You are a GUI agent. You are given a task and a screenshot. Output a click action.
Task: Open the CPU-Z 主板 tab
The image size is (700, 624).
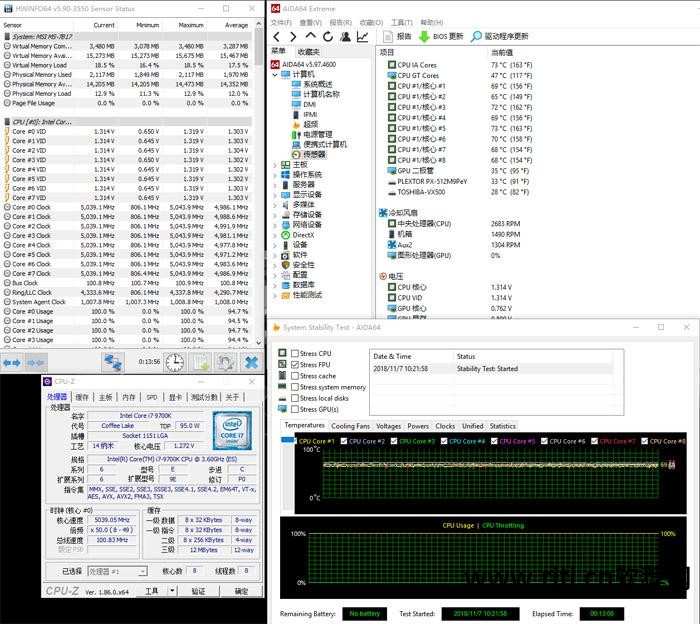[105, 397]
